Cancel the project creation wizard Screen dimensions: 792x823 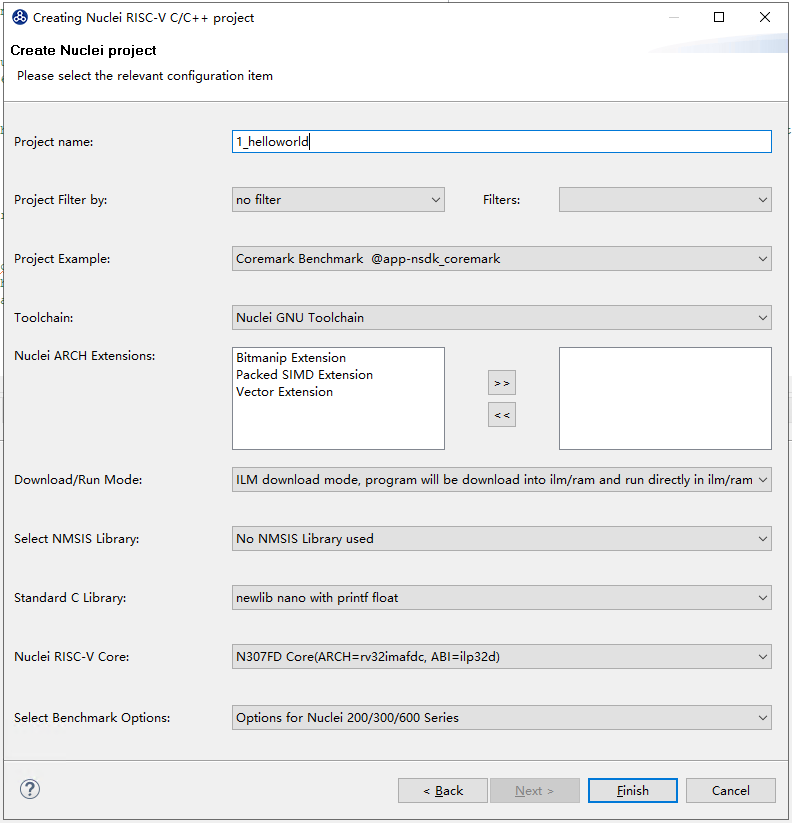click(730, 791)
